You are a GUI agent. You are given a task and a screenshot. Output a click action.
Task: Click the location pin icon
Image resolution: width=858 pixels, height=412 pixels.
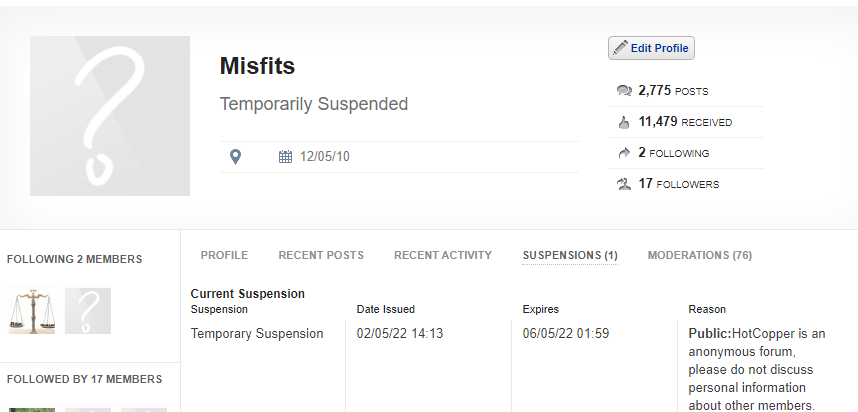click(x=235, y=157)
